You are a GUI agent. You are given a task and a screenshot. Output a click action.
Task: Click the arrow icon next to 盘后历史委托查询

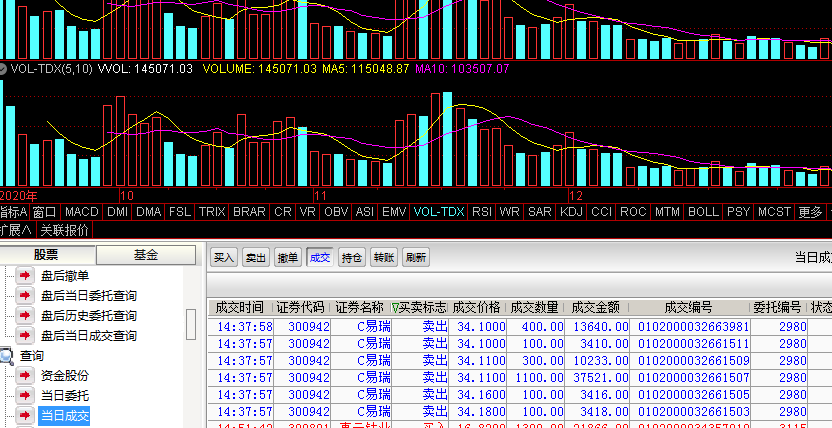[x=24, y=316]
